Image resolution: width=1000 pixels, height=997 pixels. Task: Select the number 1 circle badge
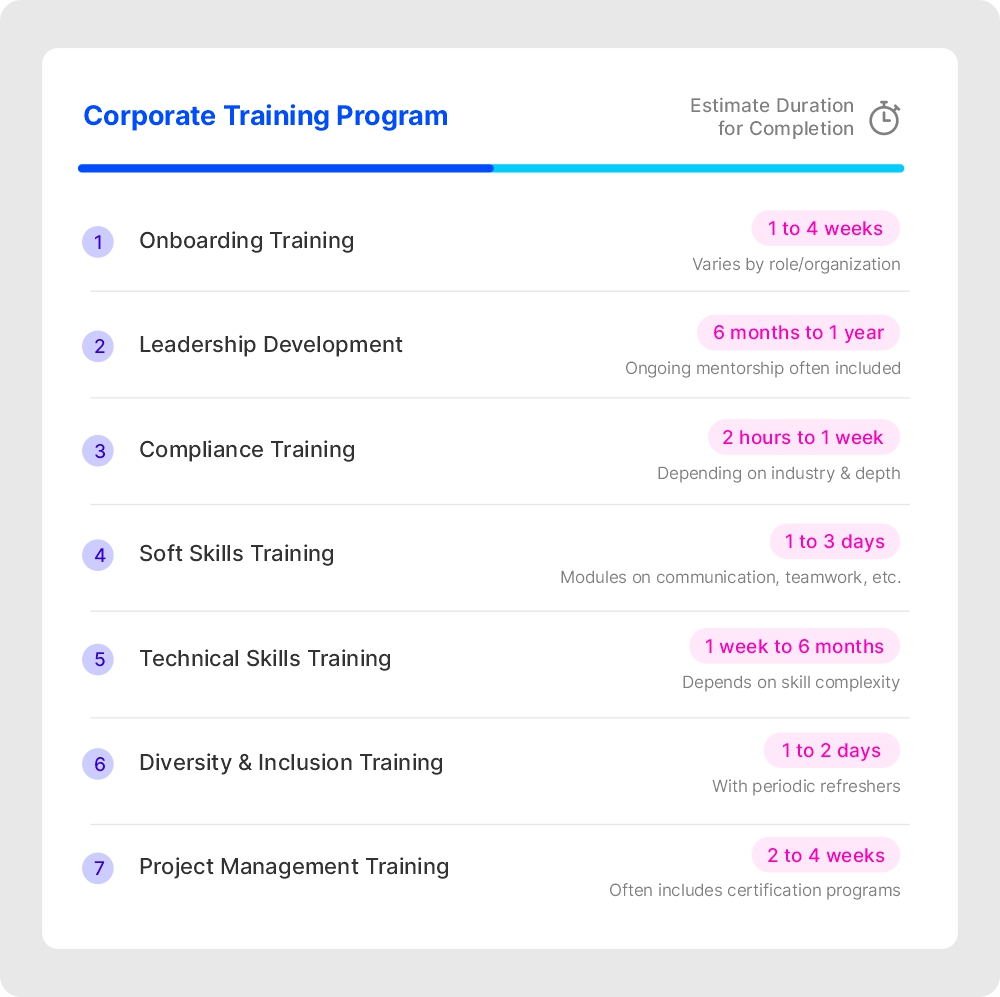98,242
